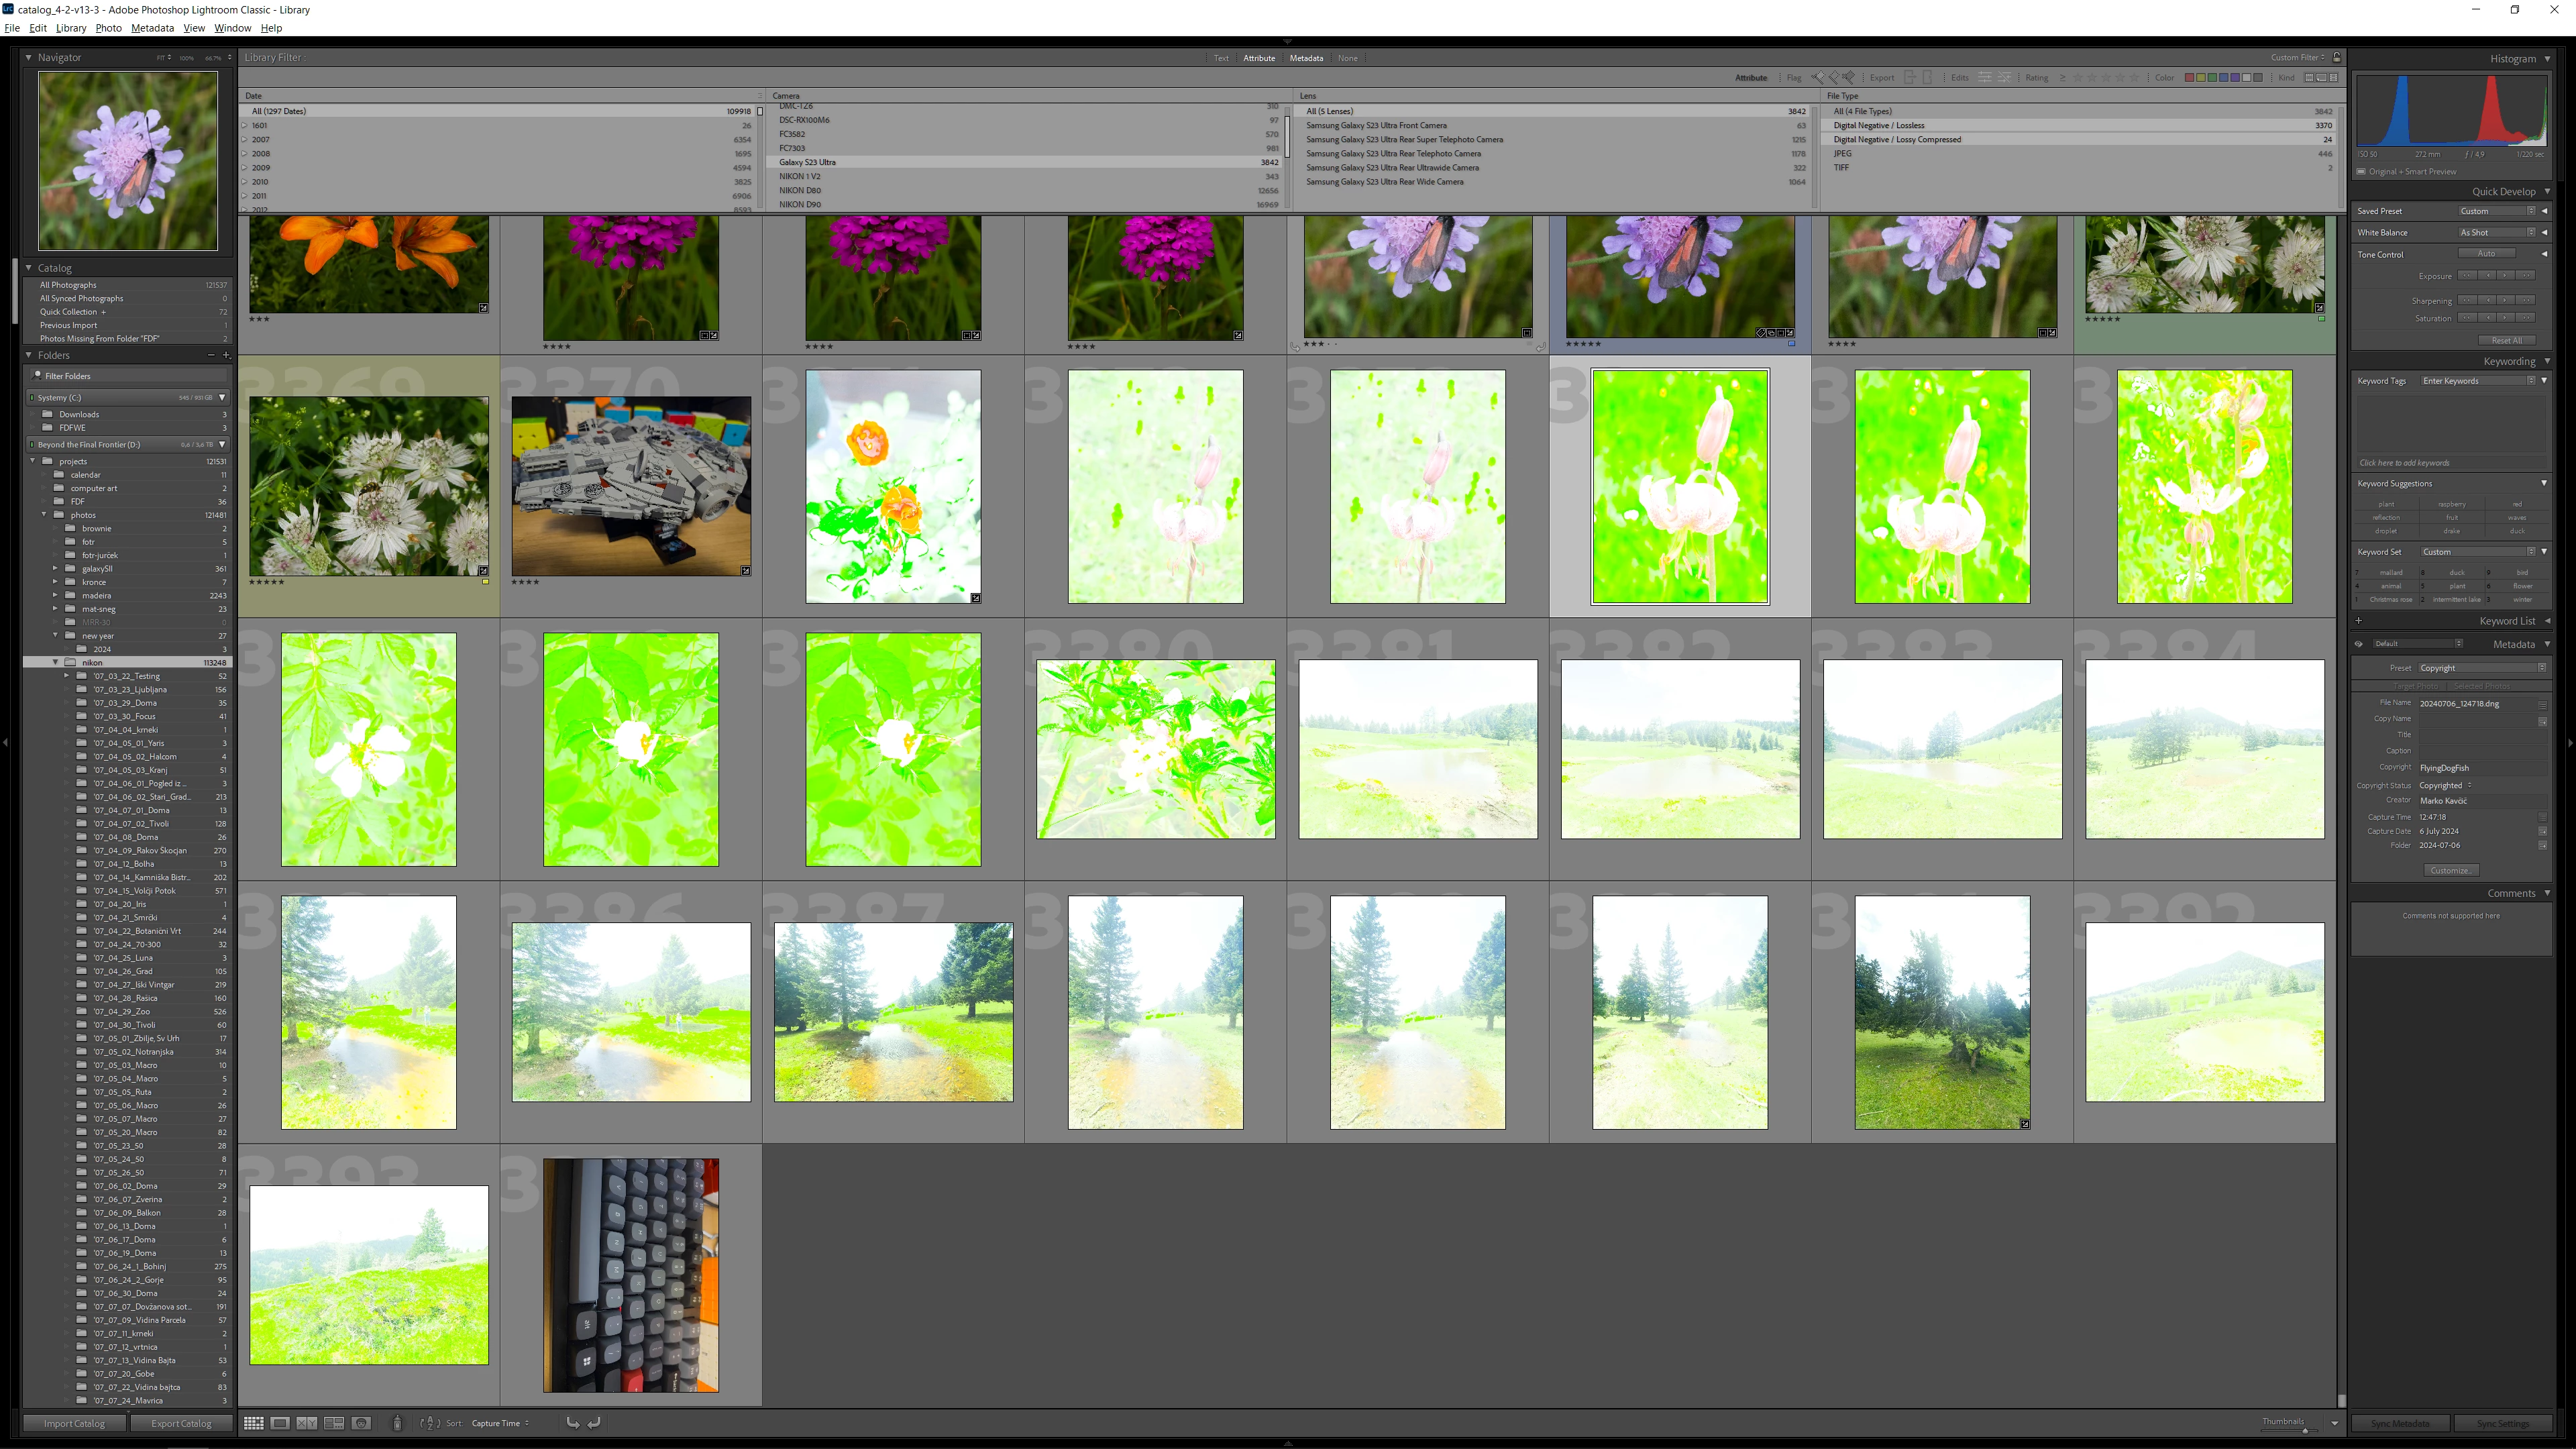Filter by the red color label swatch
Image resolution: width=2576 pixels, height=1449 pixels.
[x=2189, y=77]
